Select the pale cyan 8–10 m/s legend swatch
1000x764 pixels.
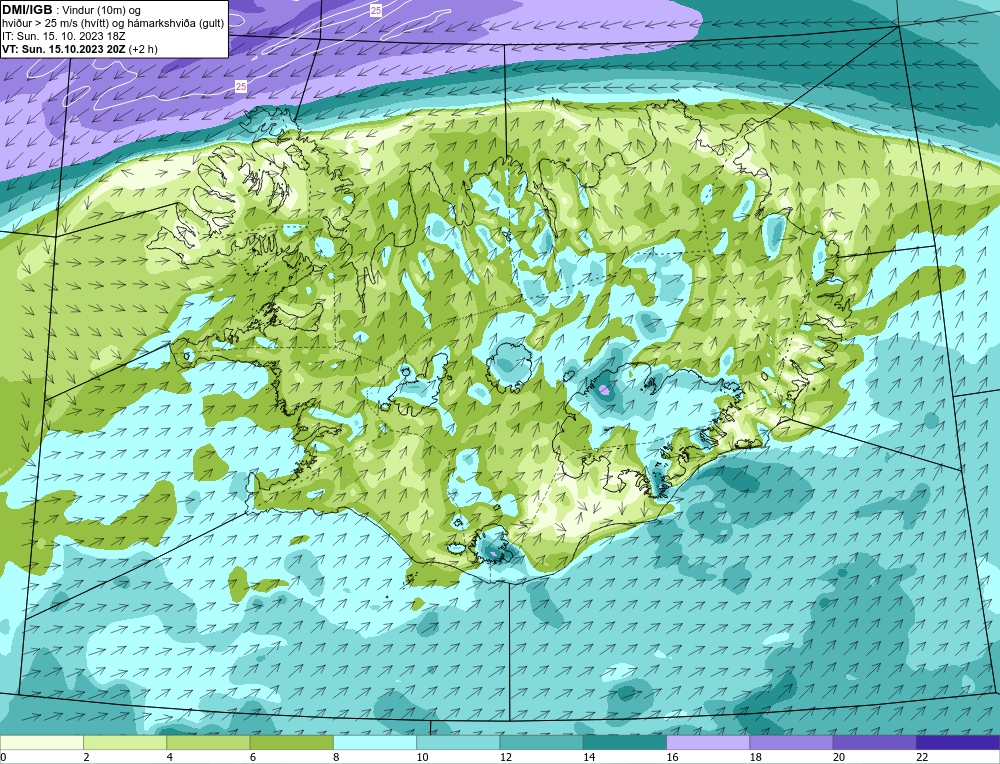pos(375,742)
